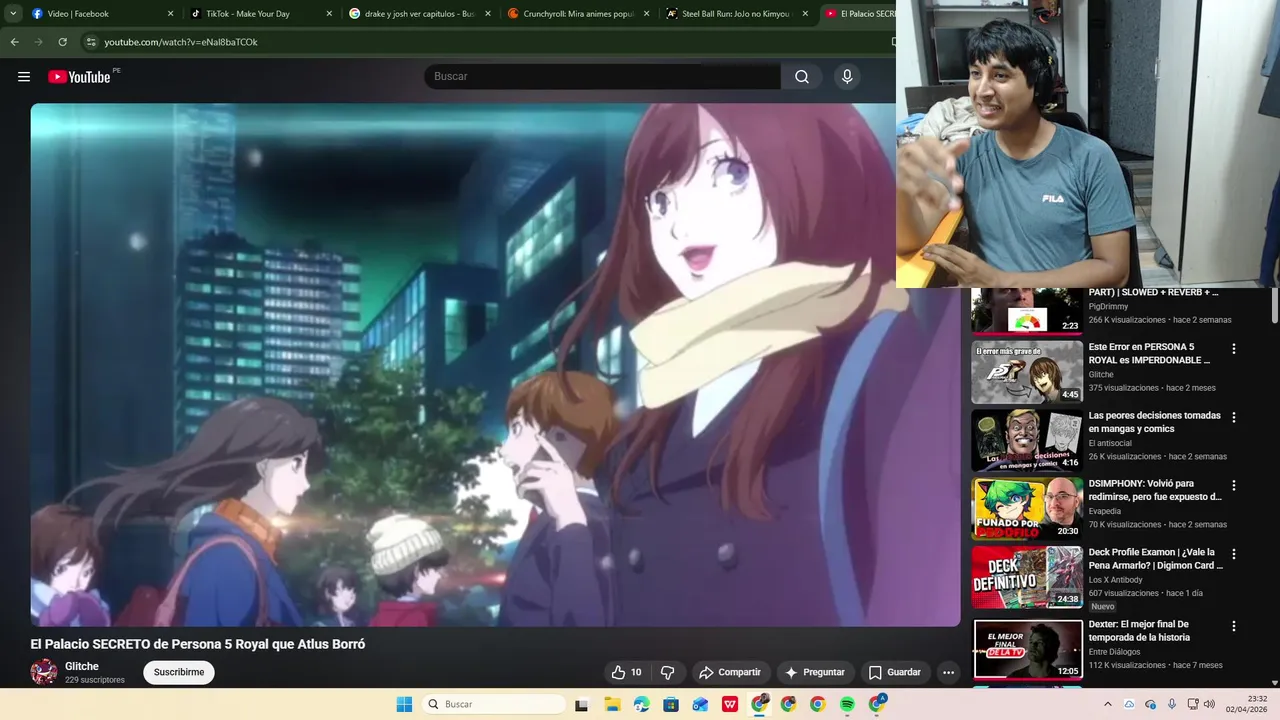Focus the YouTube Buscar search field
This screenshot has height=720, width=1280.
tap(603, 77)
